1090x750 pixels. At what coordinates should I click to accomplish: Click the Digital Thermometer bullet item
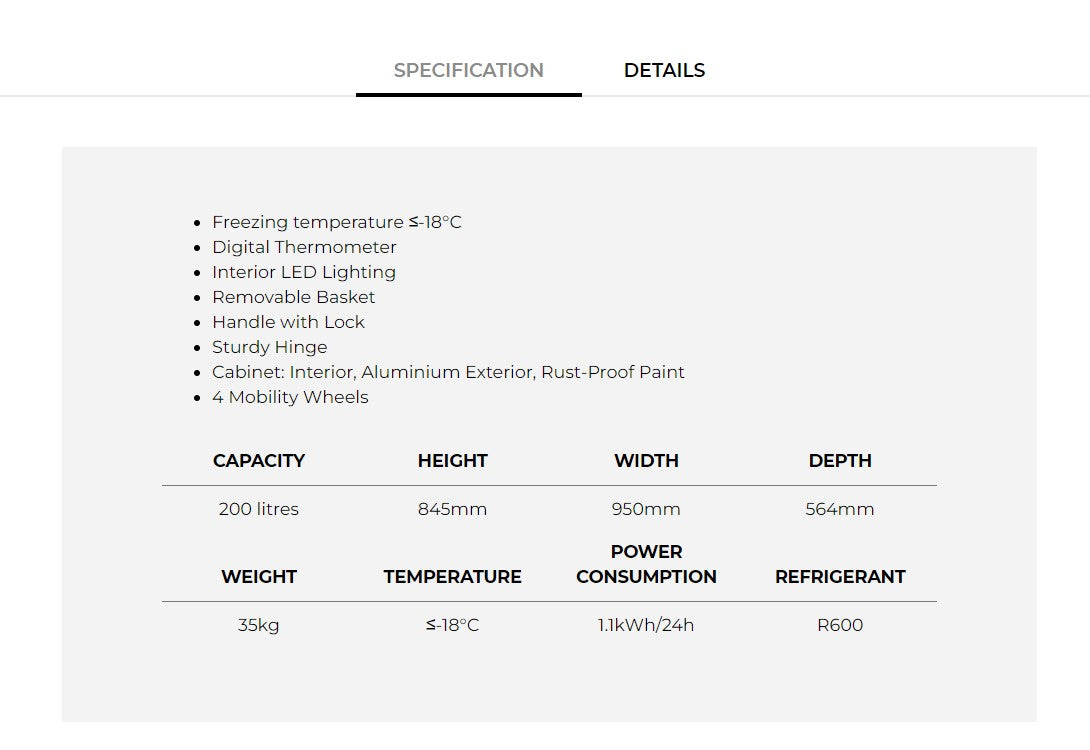pos(304,247)
